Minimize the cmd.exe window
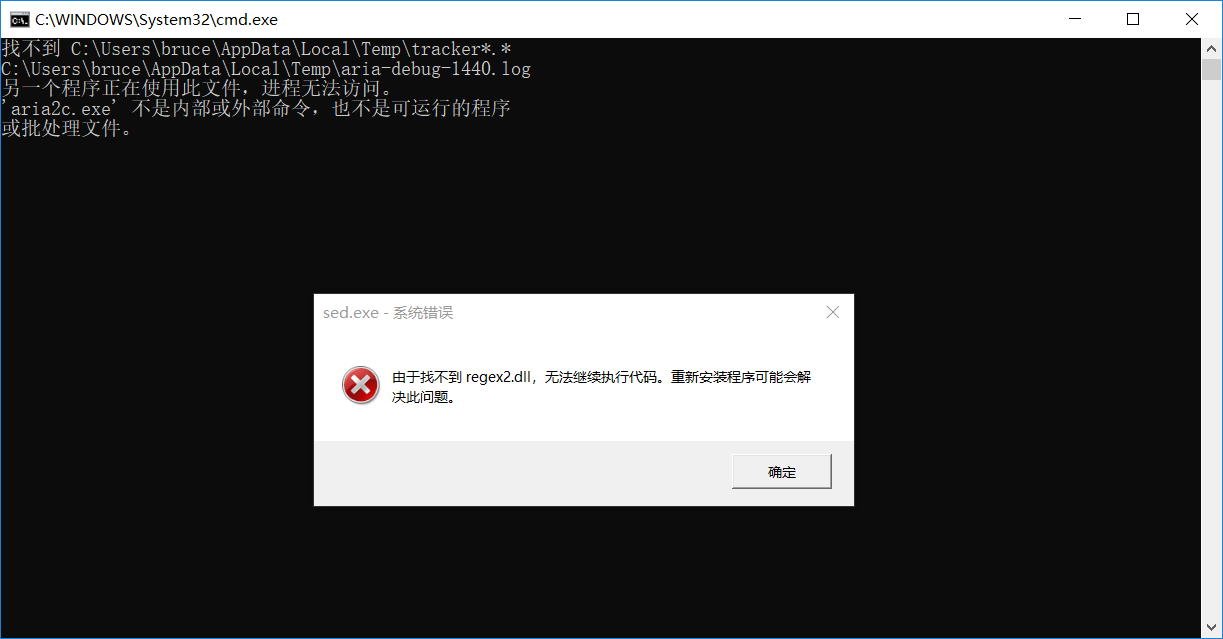The image size is (1223, 639). coord(1075,19)
